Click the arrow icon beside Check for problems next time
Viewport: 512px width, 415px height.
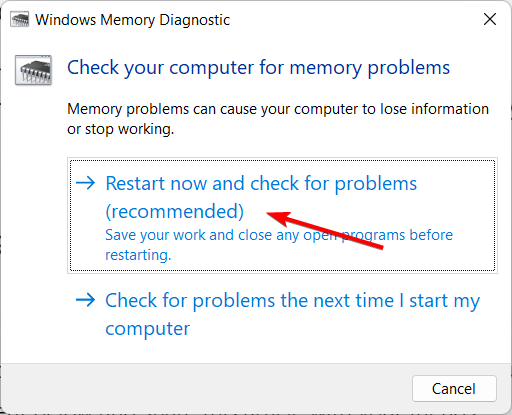(86, 300)
